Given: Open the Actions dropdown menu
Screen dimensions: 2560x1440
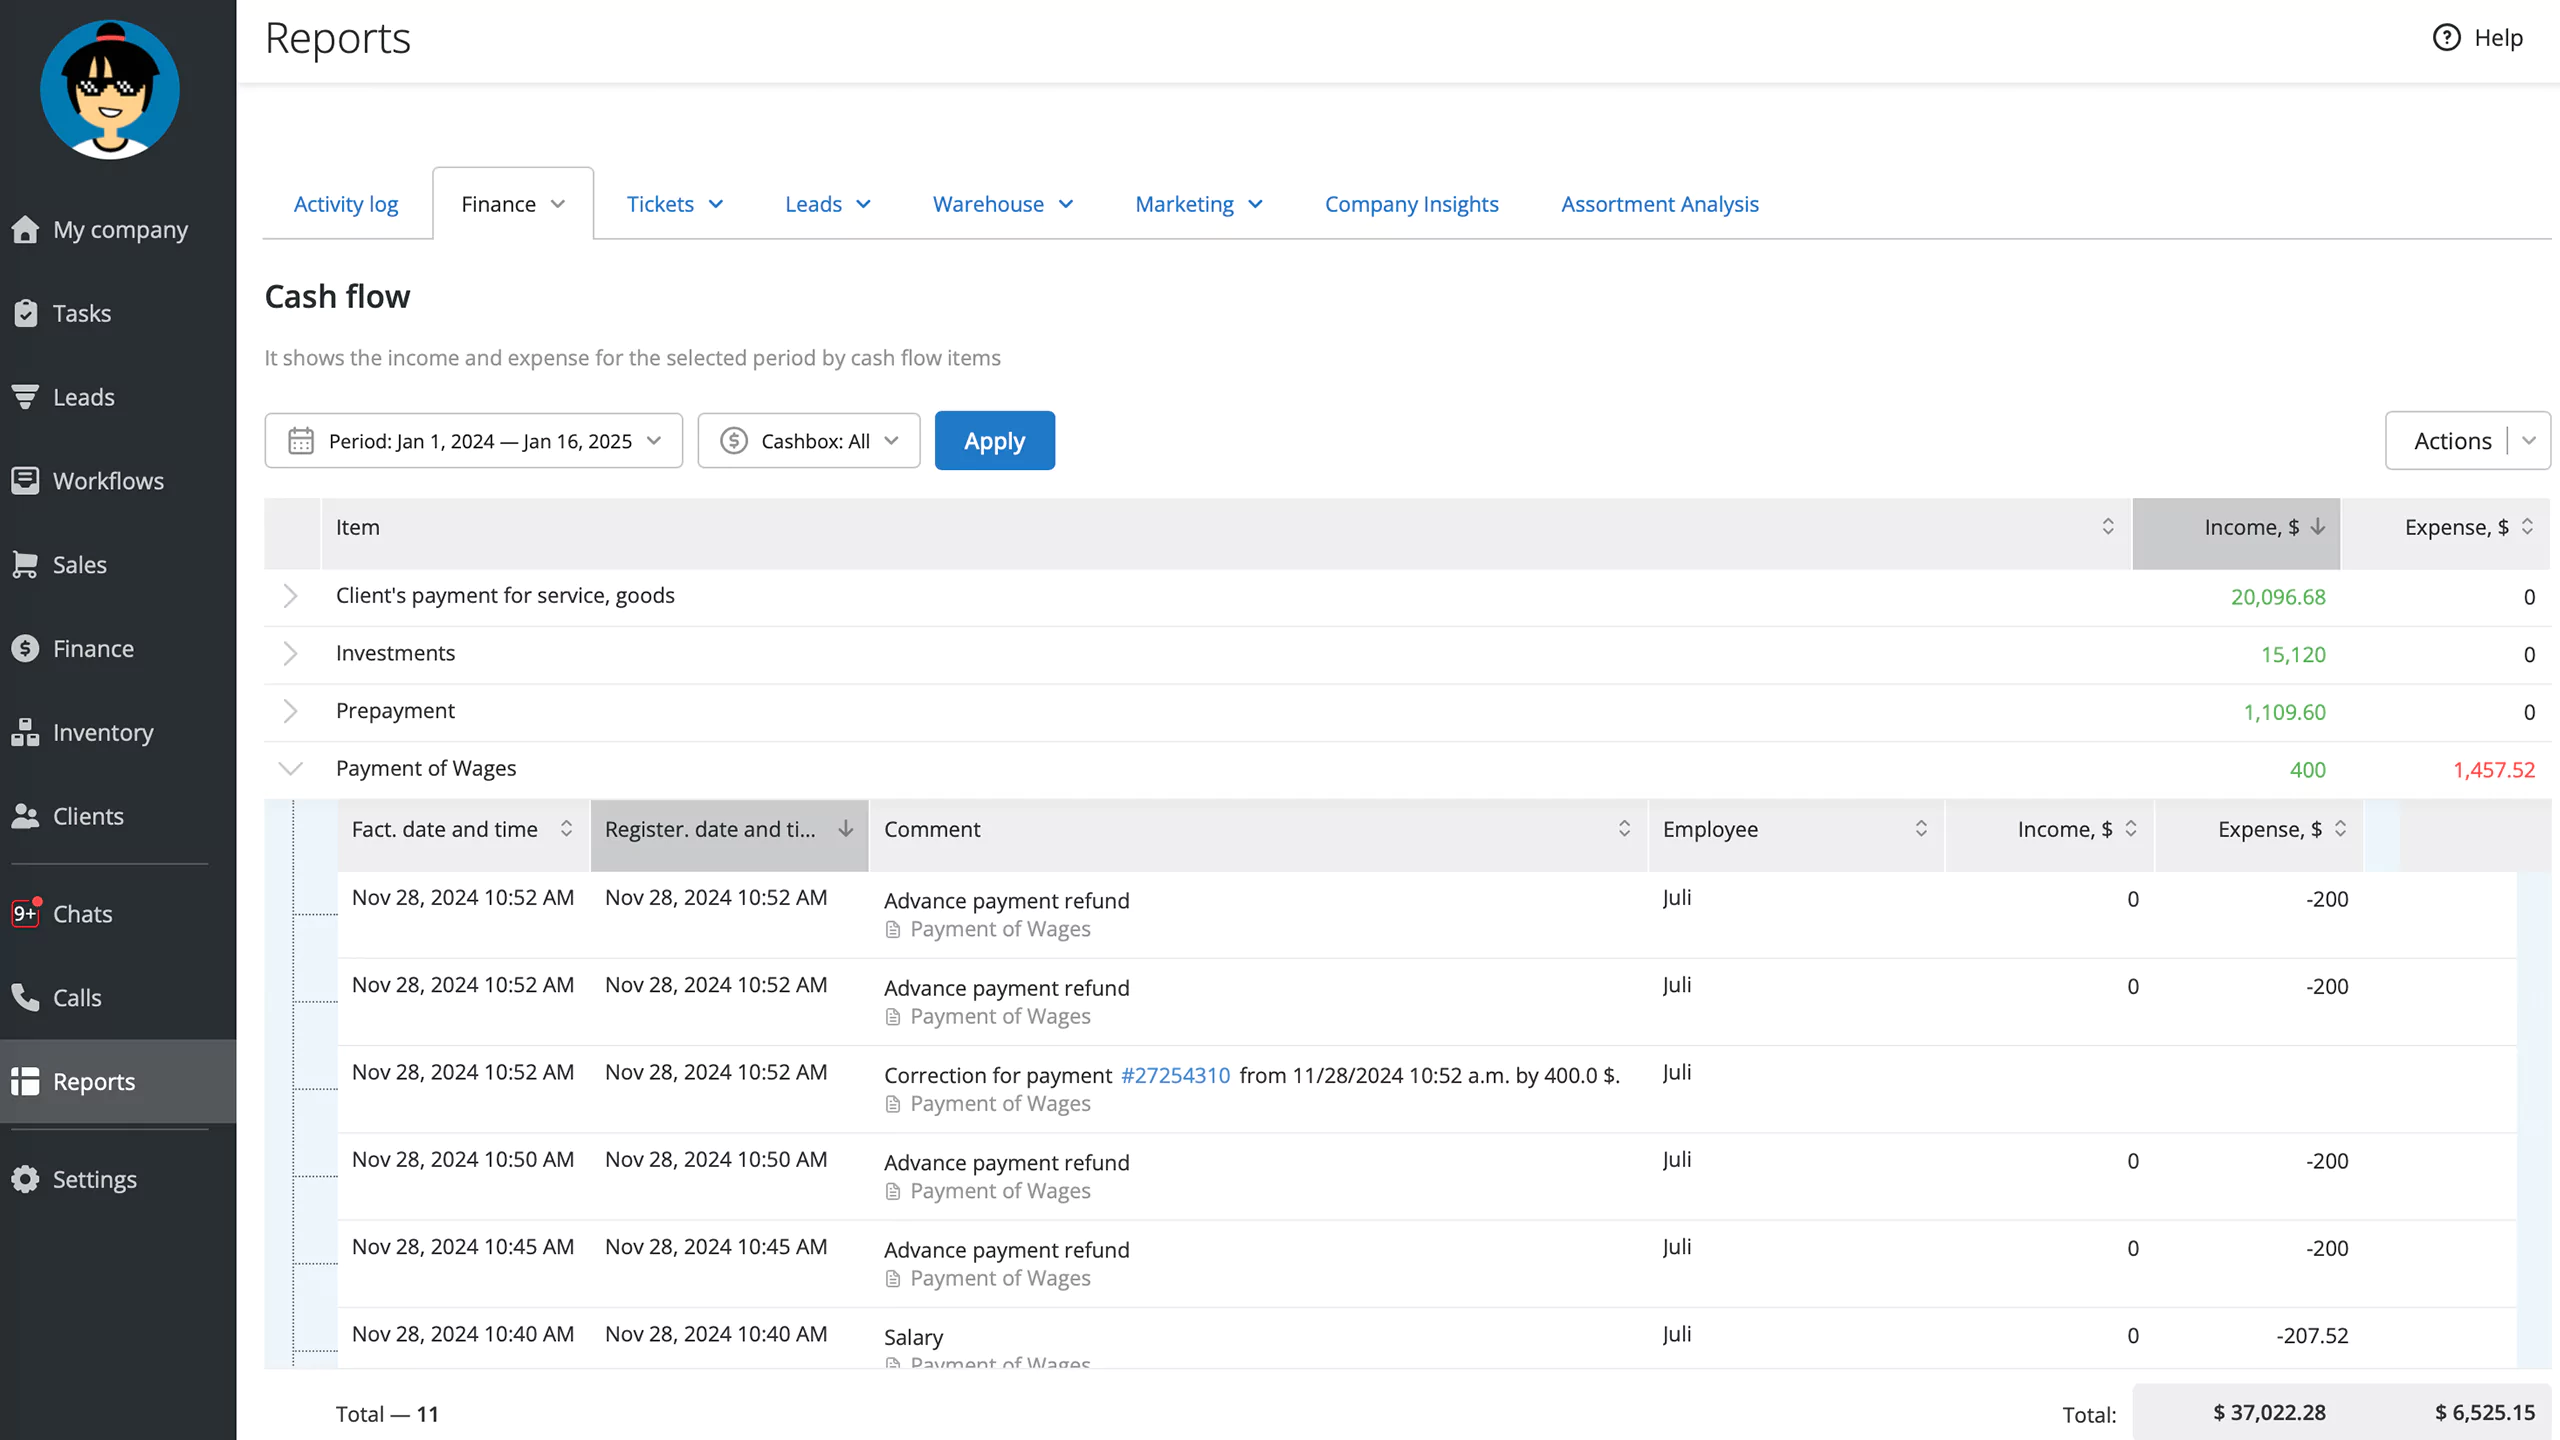Looking at the screenshot, I should [2528, 441].
